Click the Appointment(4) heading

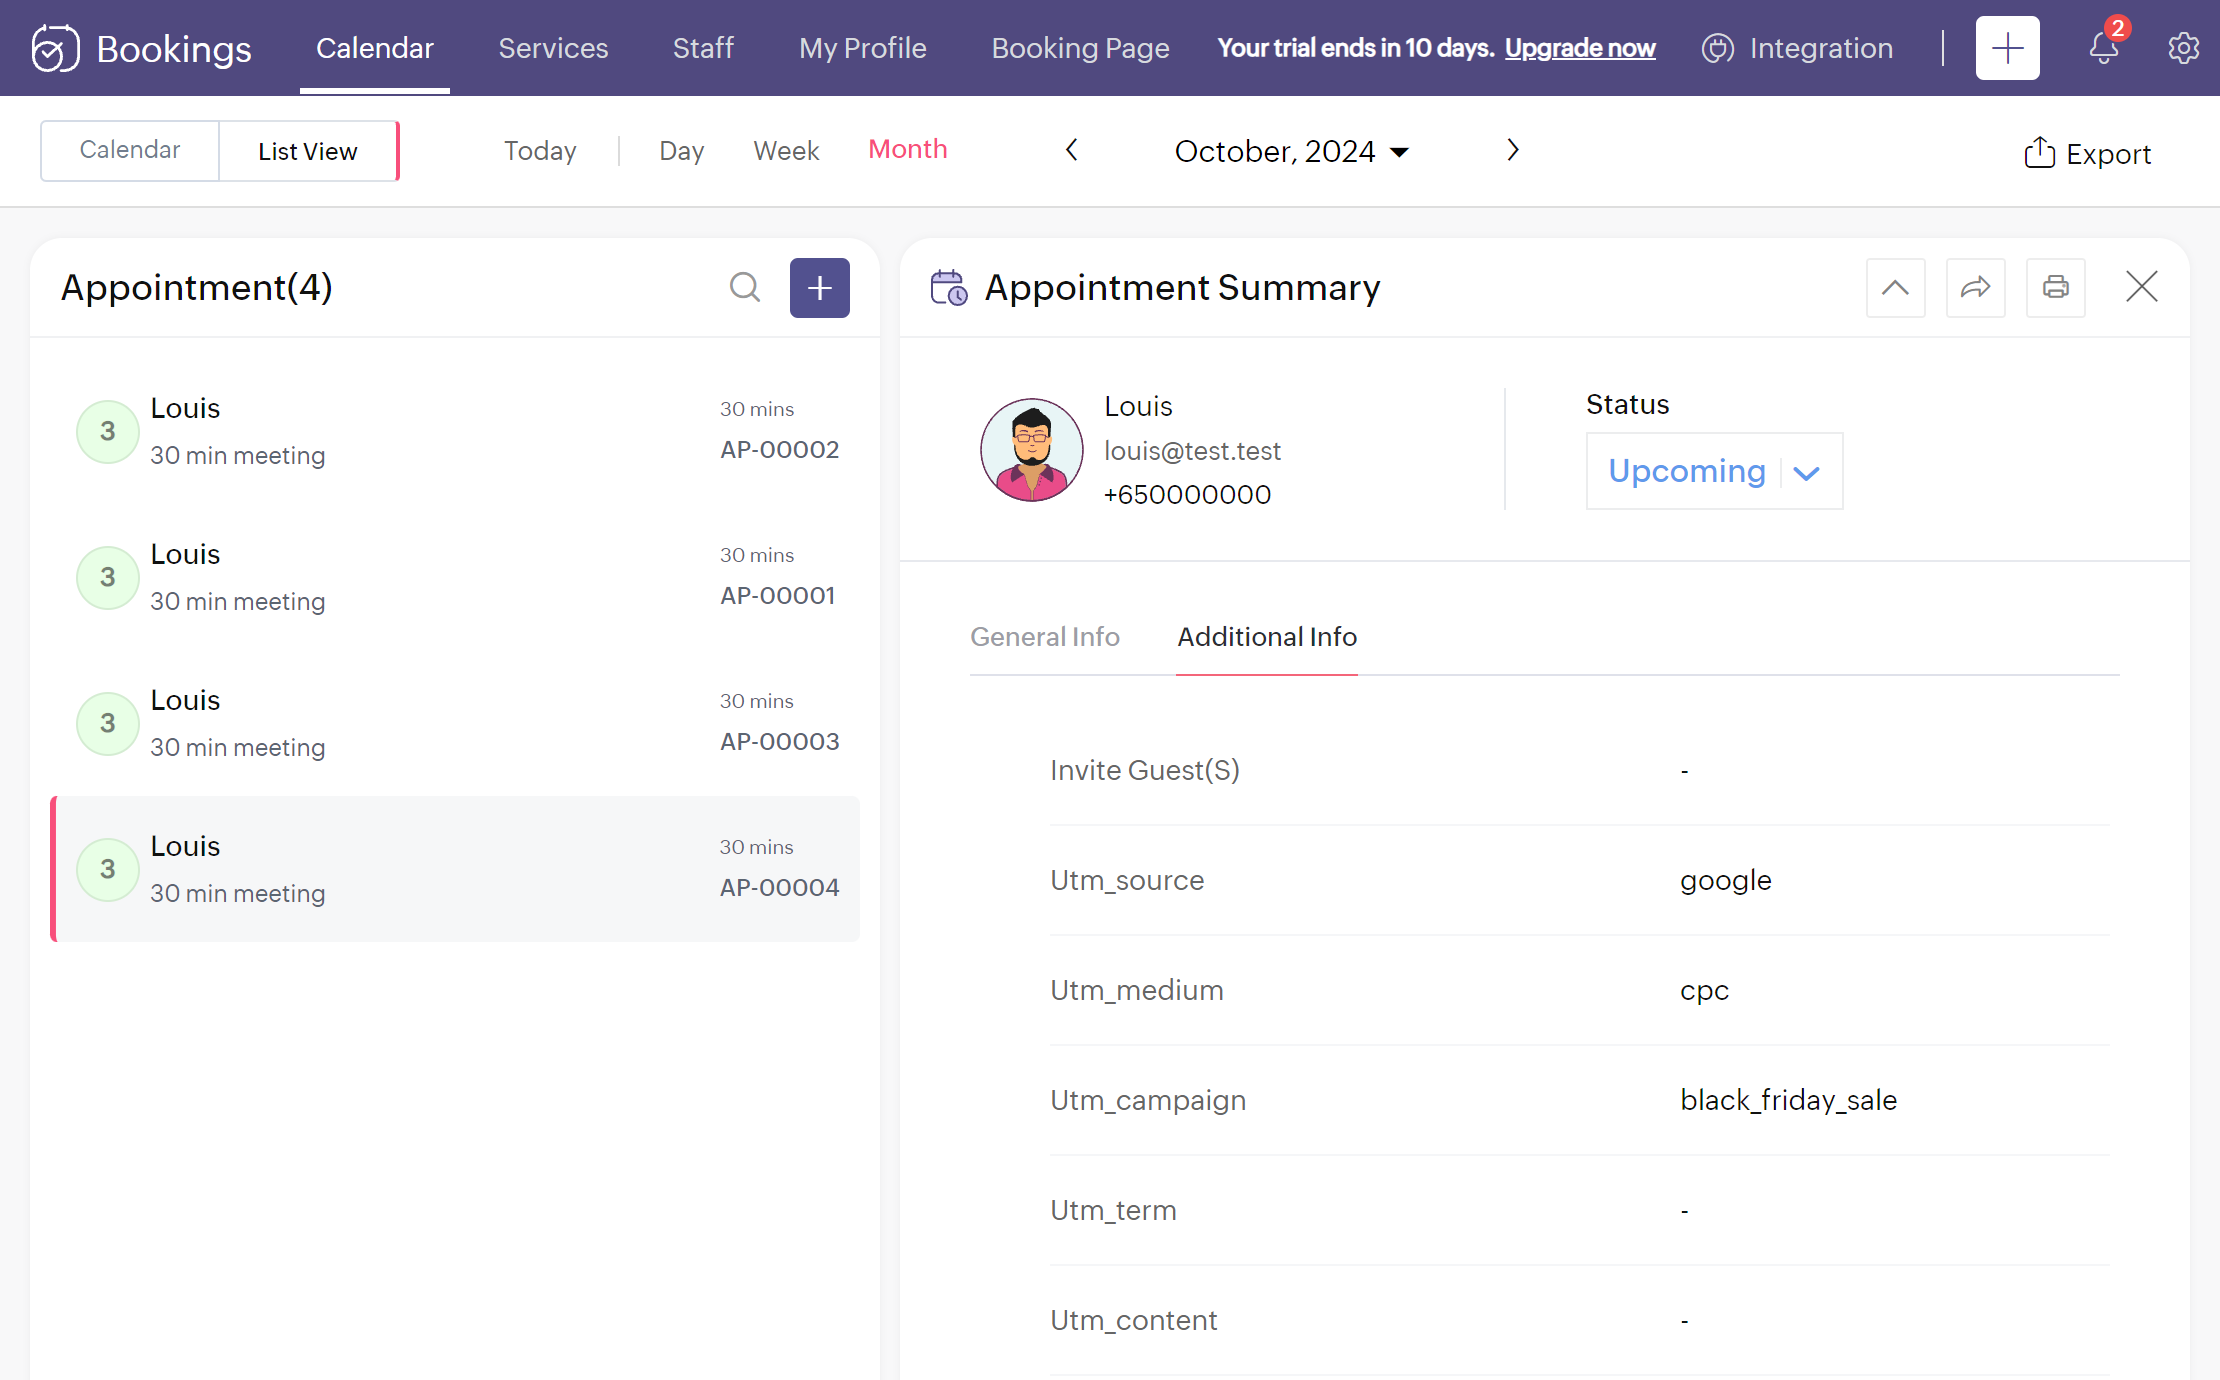[x=197, y=287]
